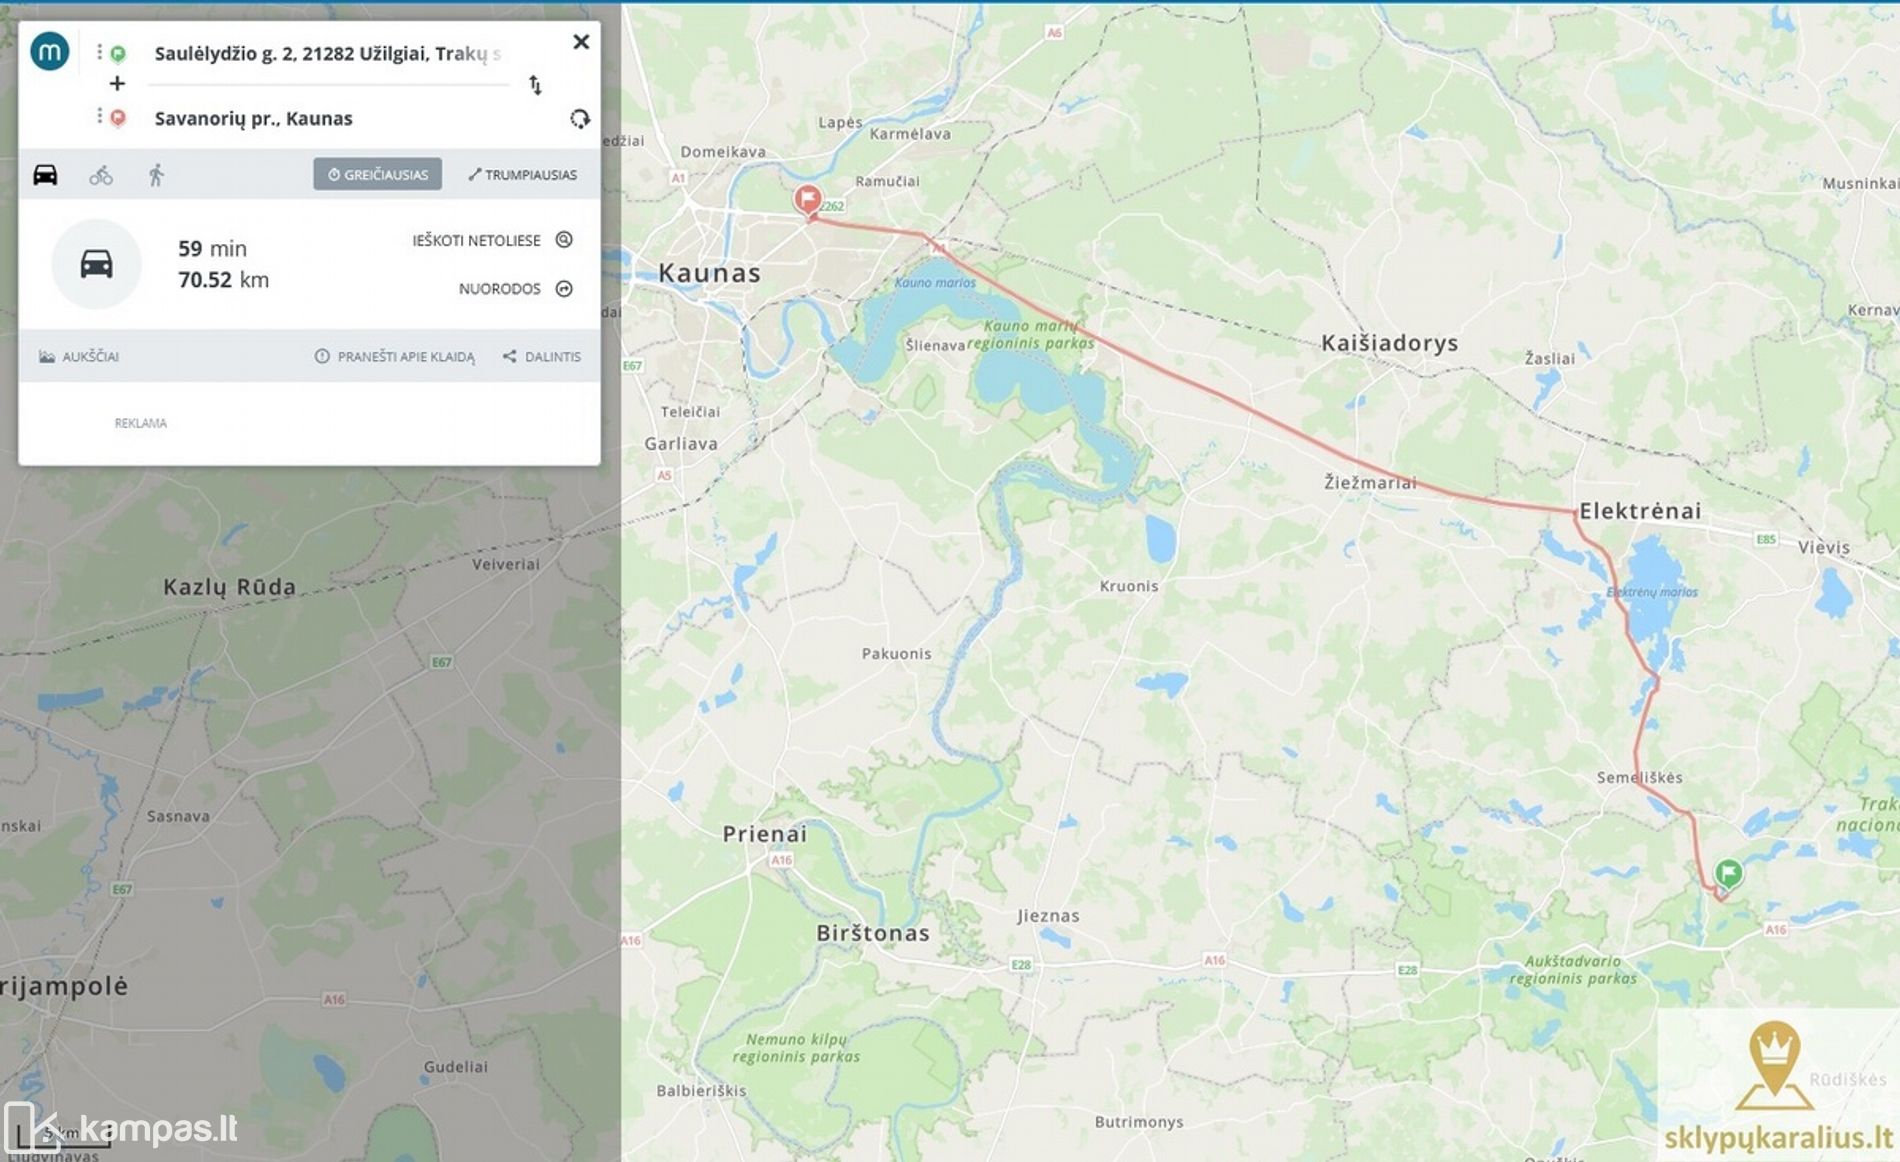Swap the start and destination addresses
The height and width of the screenshot is (1162, 1900).
click(x=535, y=85)
